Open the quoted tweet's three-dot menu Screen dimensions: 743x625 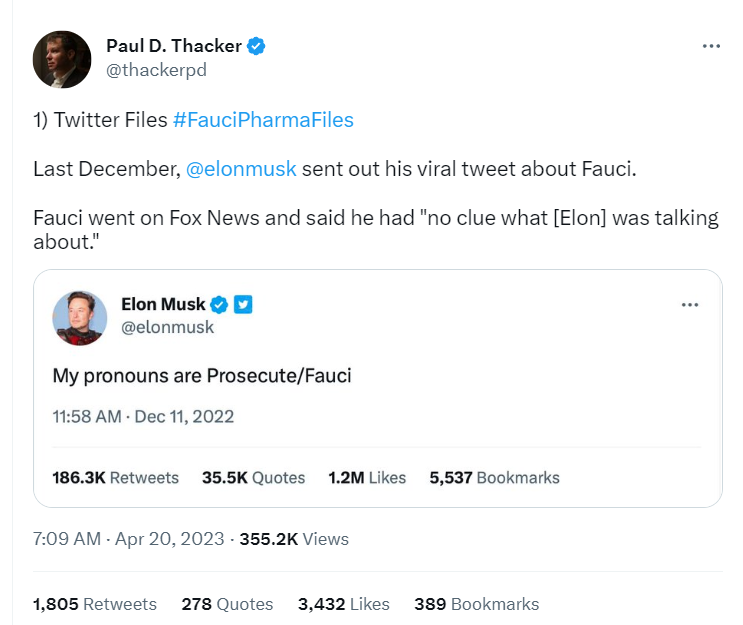pyautogui.click(x=689, y=304)
